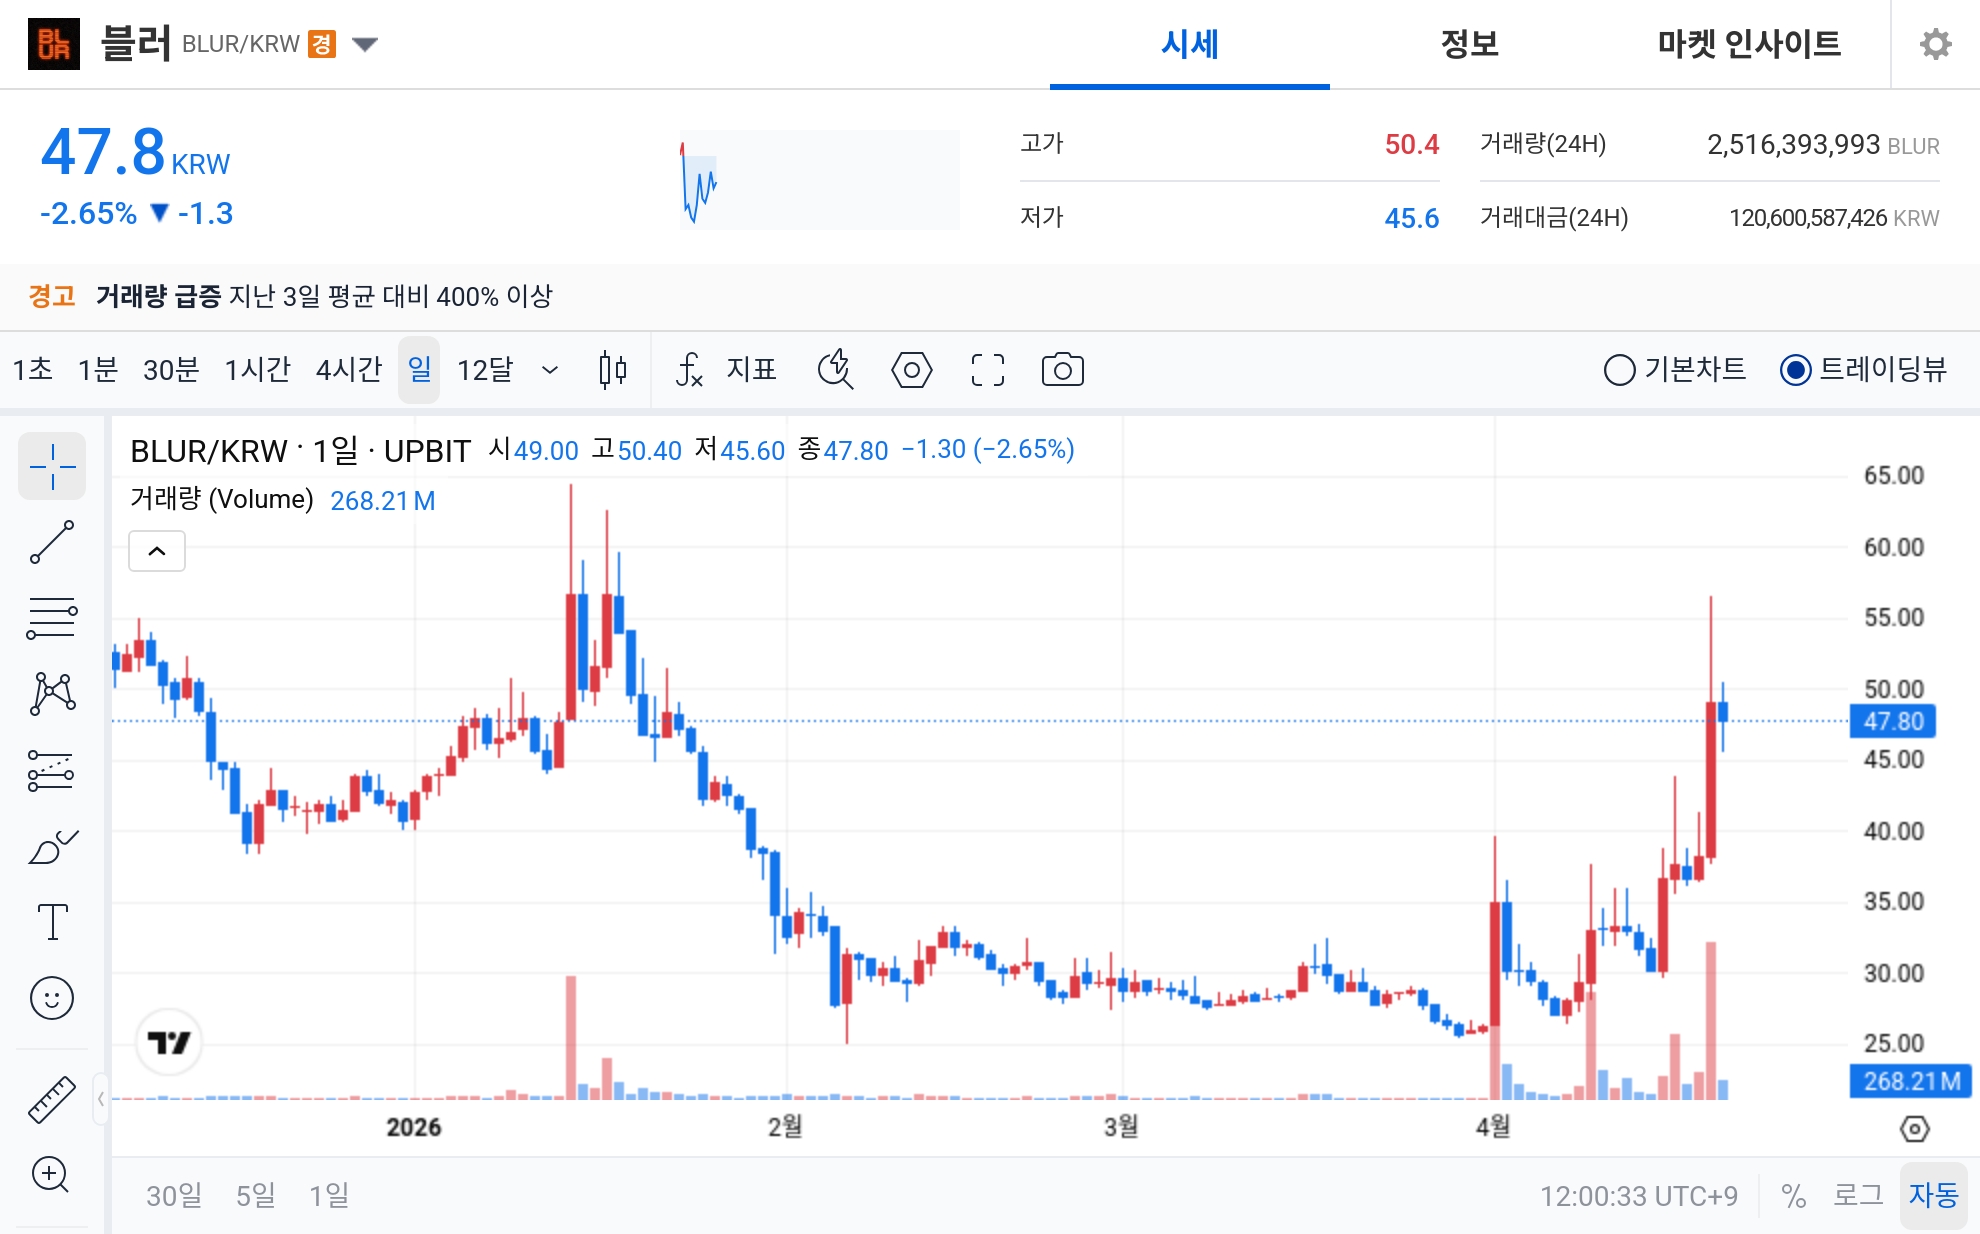
Task: Enter fullscreen chart mode
Action: tap(986, 369)
